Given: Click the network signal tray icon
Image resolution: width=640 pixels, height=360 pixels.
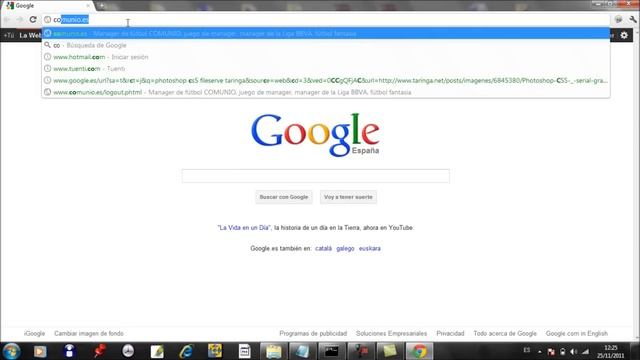Looking at the screenshot, I should coord(585,351).
